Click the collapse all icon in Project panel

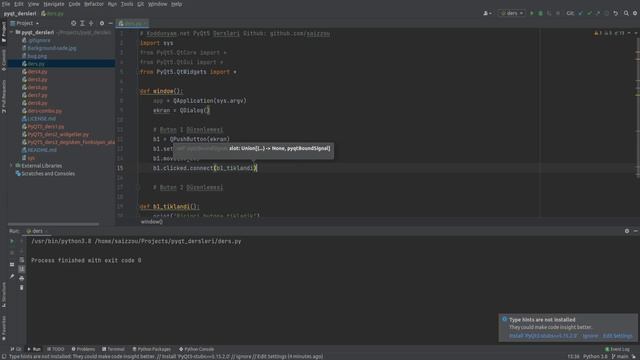91,23
